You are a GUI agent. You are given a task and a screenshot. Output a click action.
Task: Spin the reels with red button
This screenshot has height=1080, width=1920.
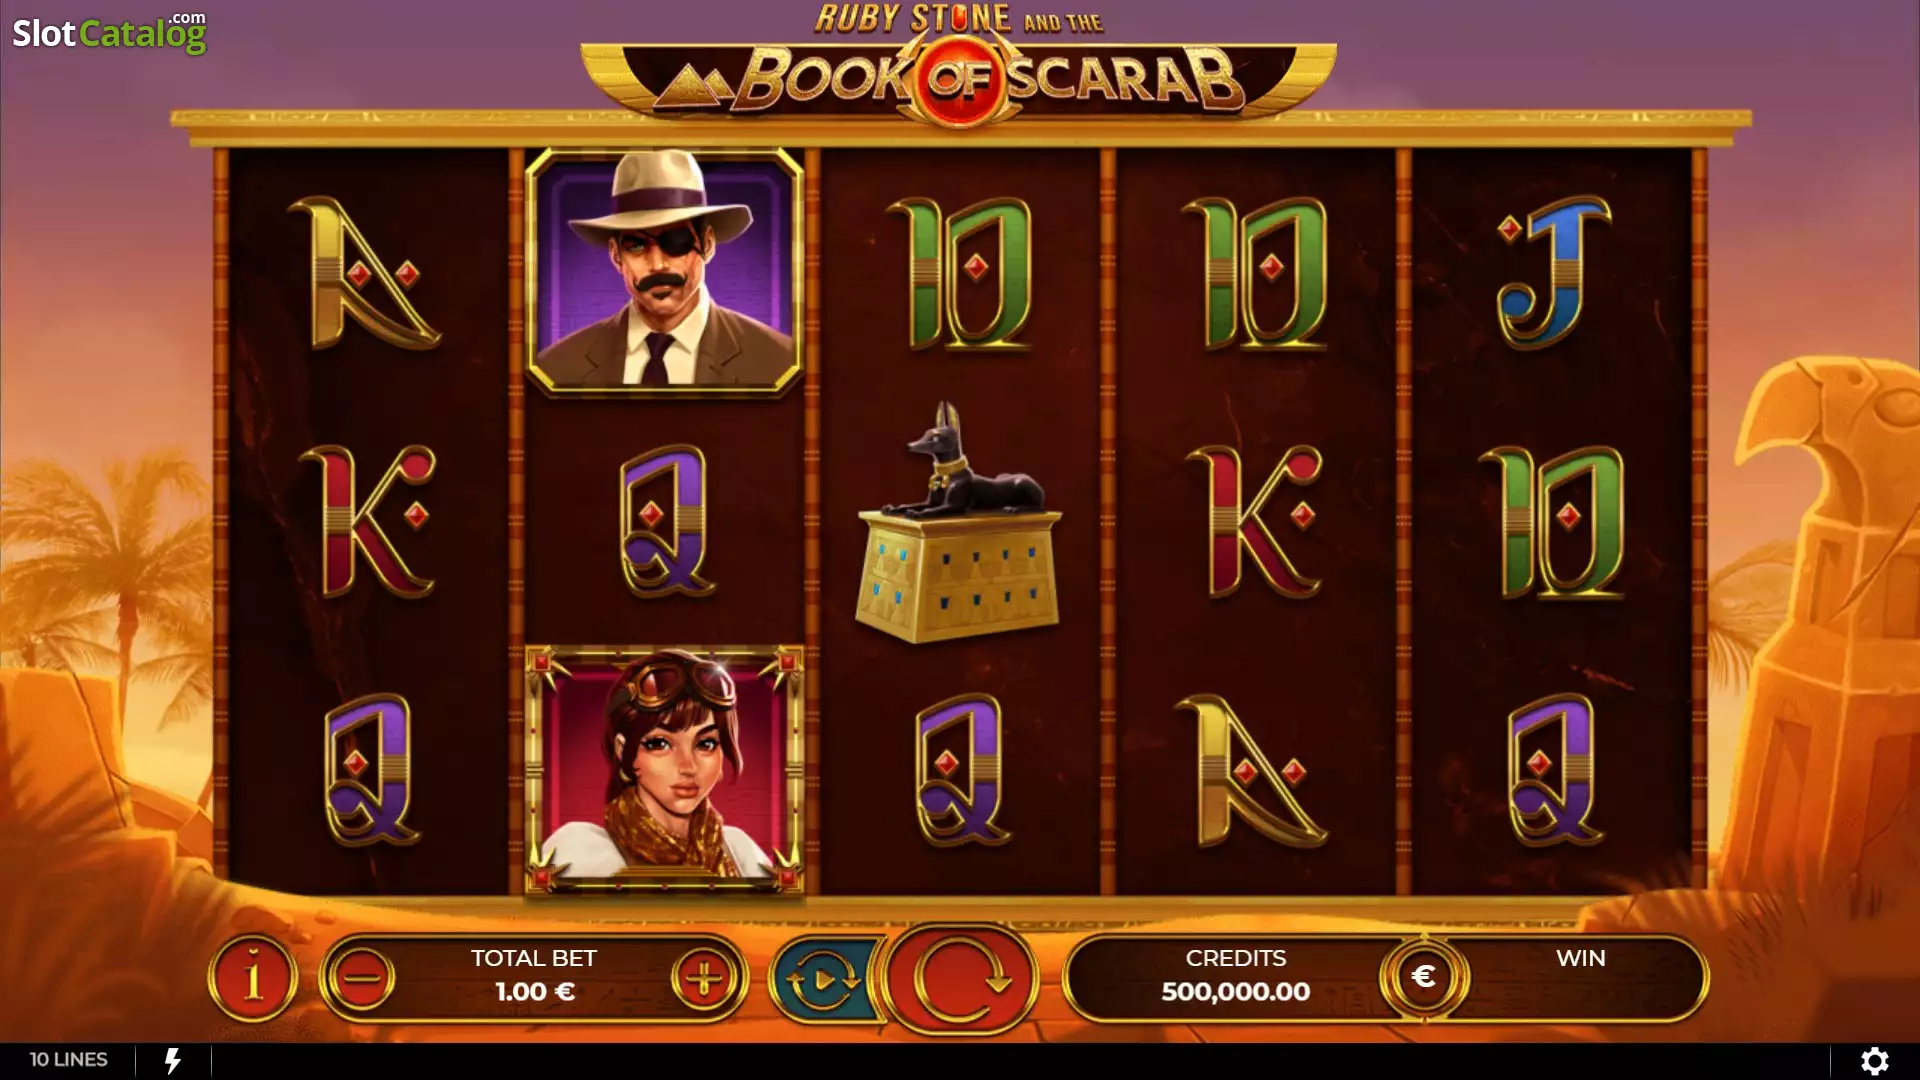pos(961,978)
